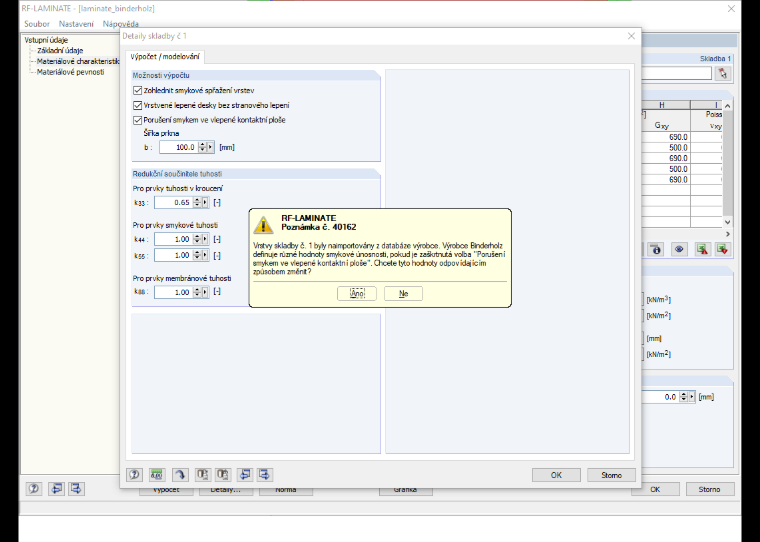Click the spinner arrows of k33 field
The image size is (760, 542).
tap(197, 203)
